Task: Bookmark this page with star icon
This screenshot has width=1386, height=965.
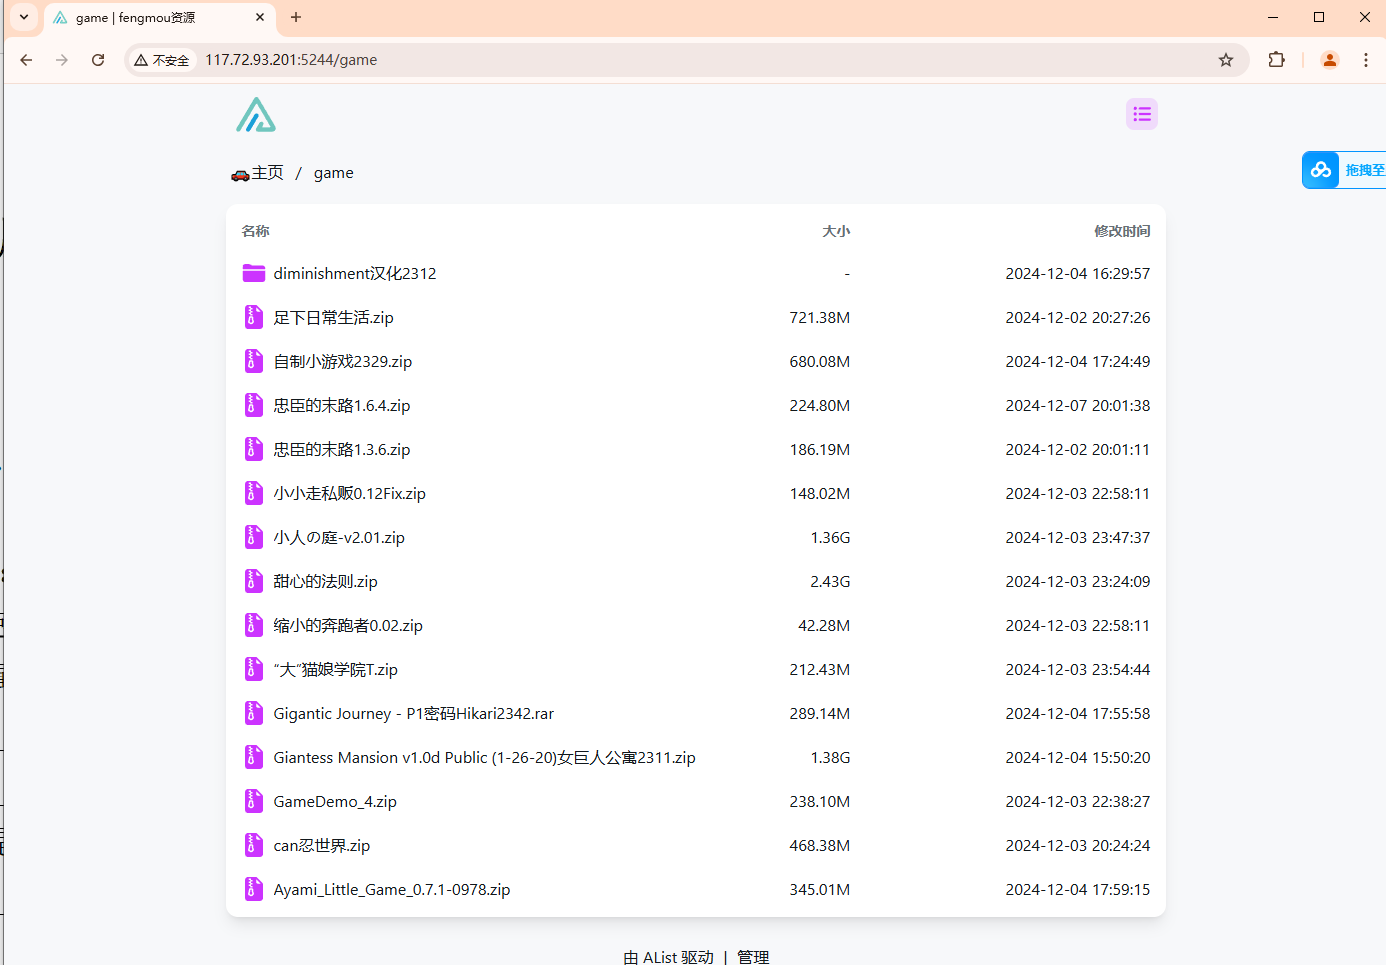Action: (1226, 60)
